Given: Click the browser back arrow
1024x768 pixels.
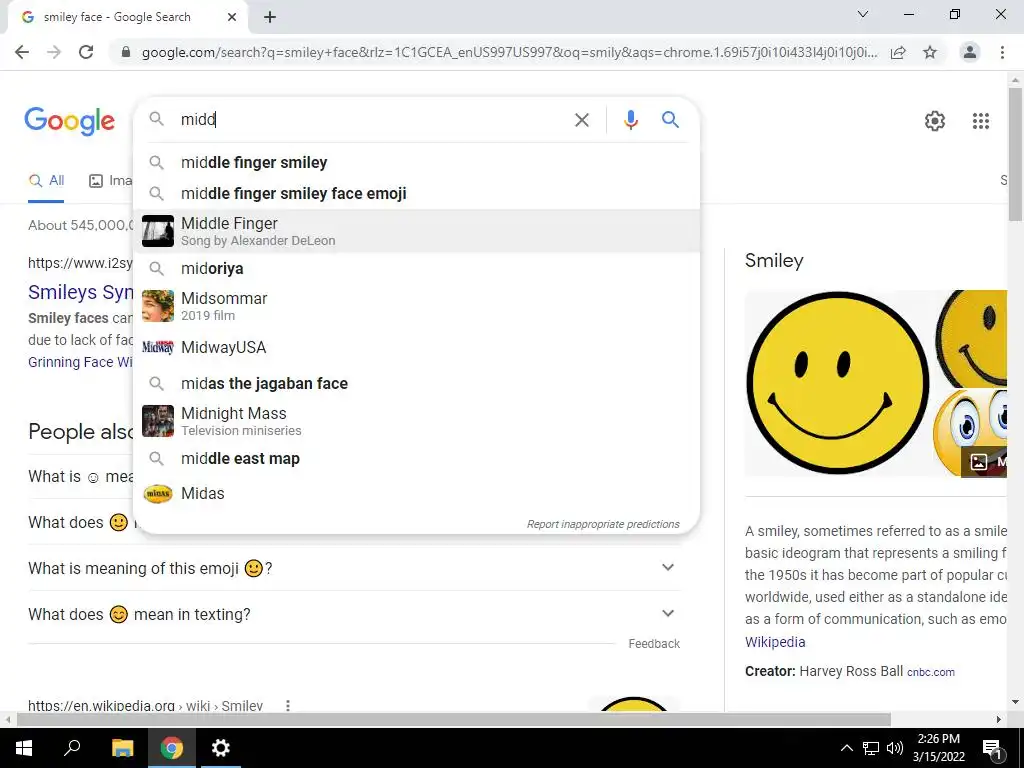Looking at the screenshot, I should click(22, 52).
